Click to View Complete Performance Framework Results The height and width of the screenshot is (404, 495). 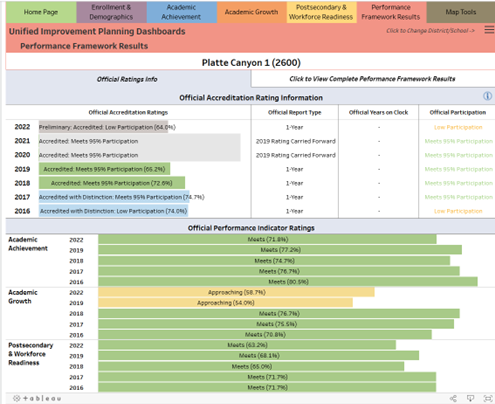tap(372, 79)
